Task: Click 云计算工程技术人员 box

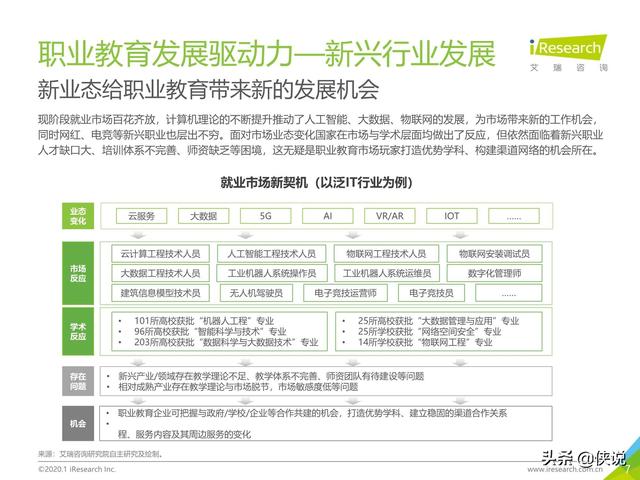Action: [160, 253]
